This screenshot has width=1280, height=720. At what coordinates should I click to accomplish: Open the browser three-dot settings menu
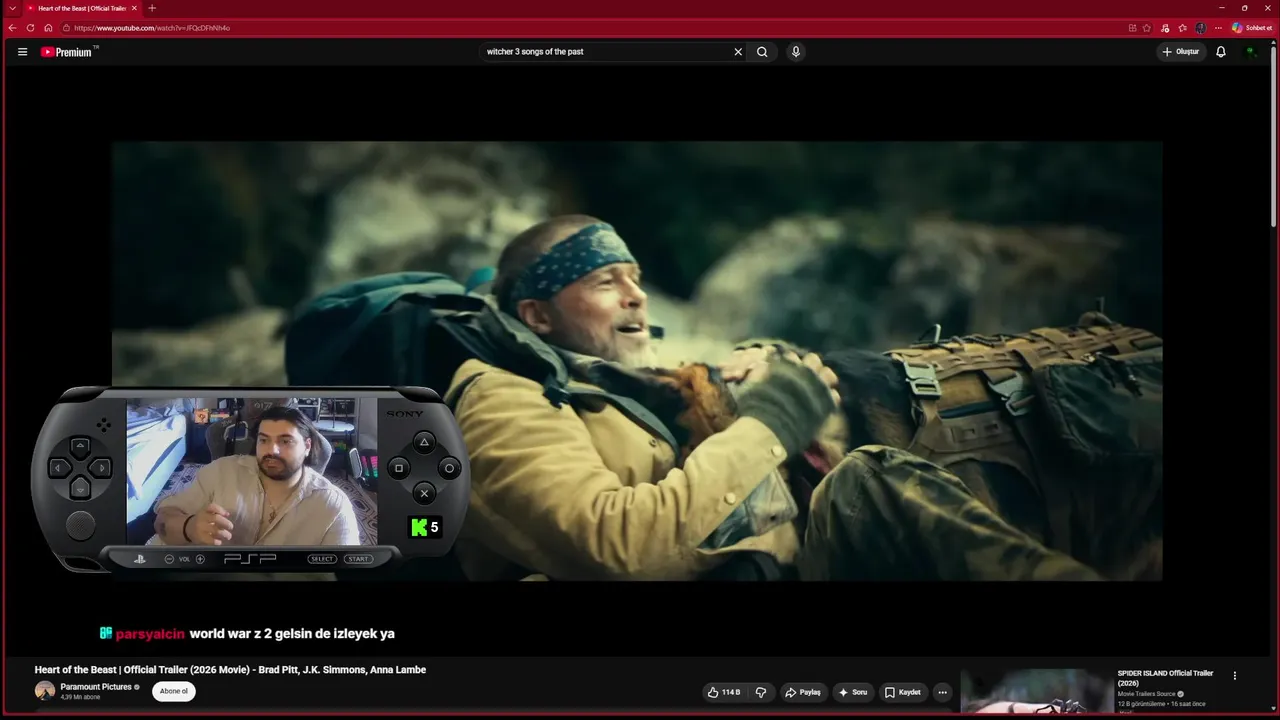coord(1218,28)
